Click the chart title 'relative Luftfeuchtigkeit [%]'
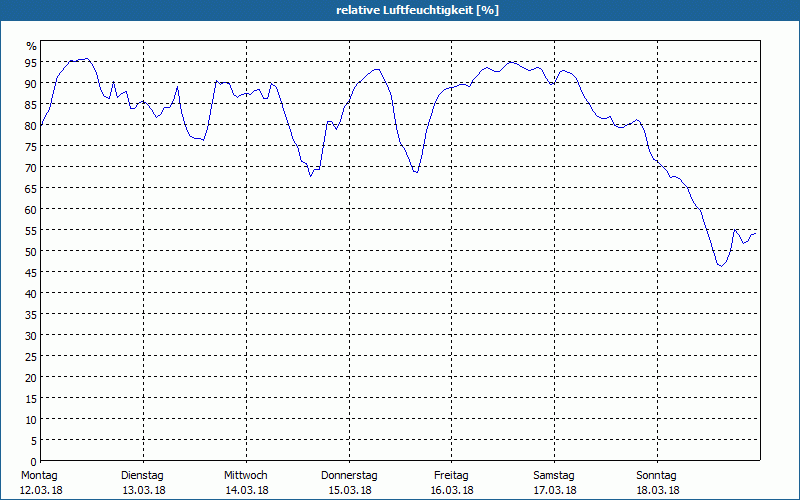The height and width of the screenshot is (500, 800). (x=417, y=10)
